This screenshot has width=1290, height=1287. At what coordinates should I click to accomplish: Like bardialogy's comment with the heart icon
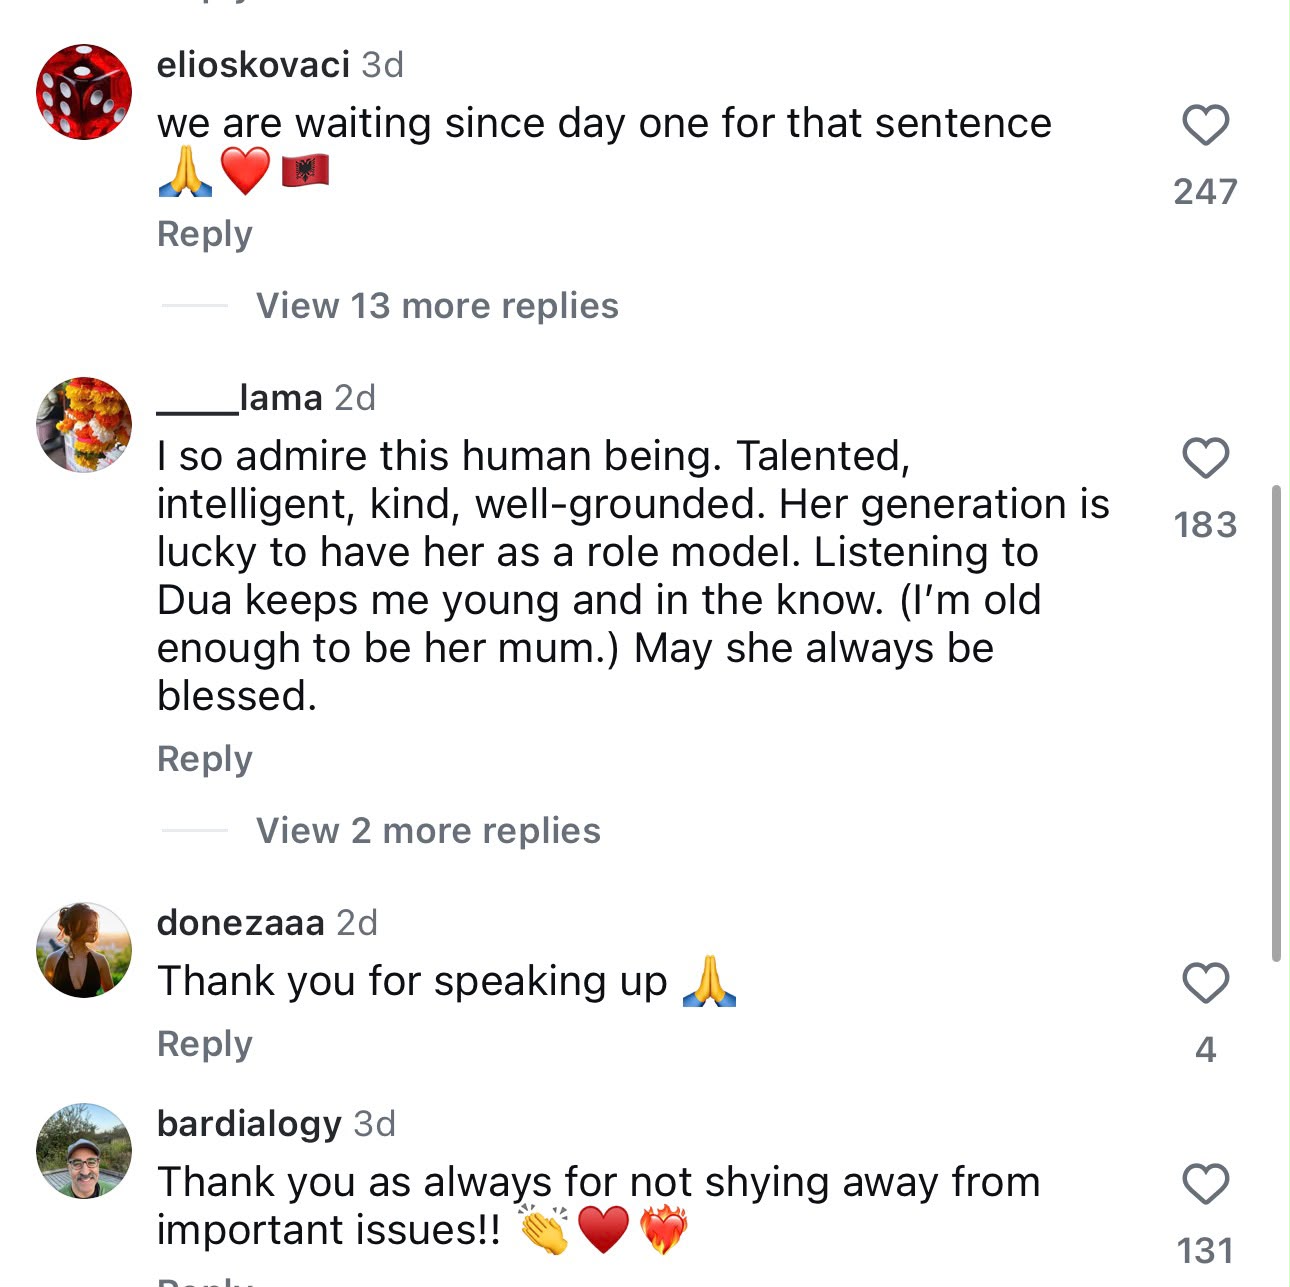[x=1205, y=1184]
